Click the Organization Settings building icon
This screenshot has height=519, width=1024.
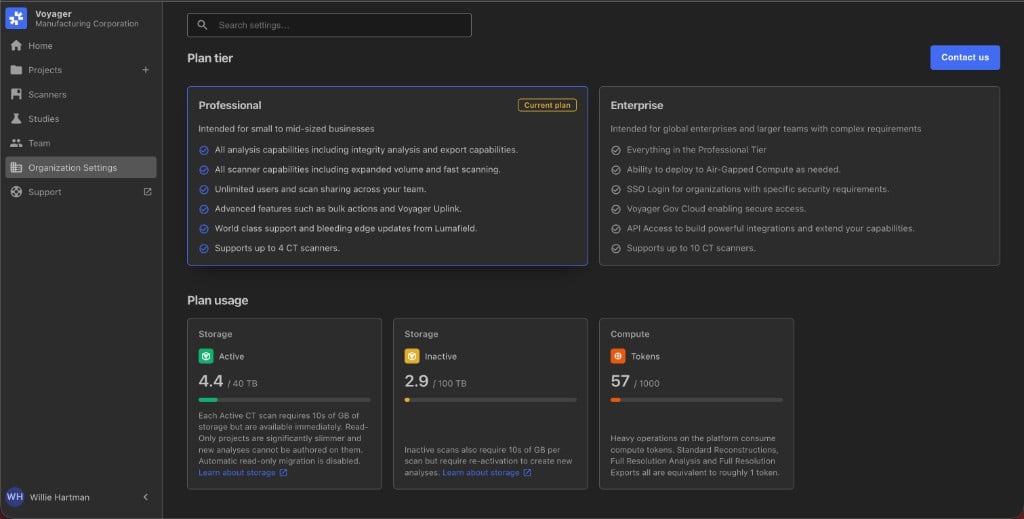pyautogui.click(x=16, y=167)
